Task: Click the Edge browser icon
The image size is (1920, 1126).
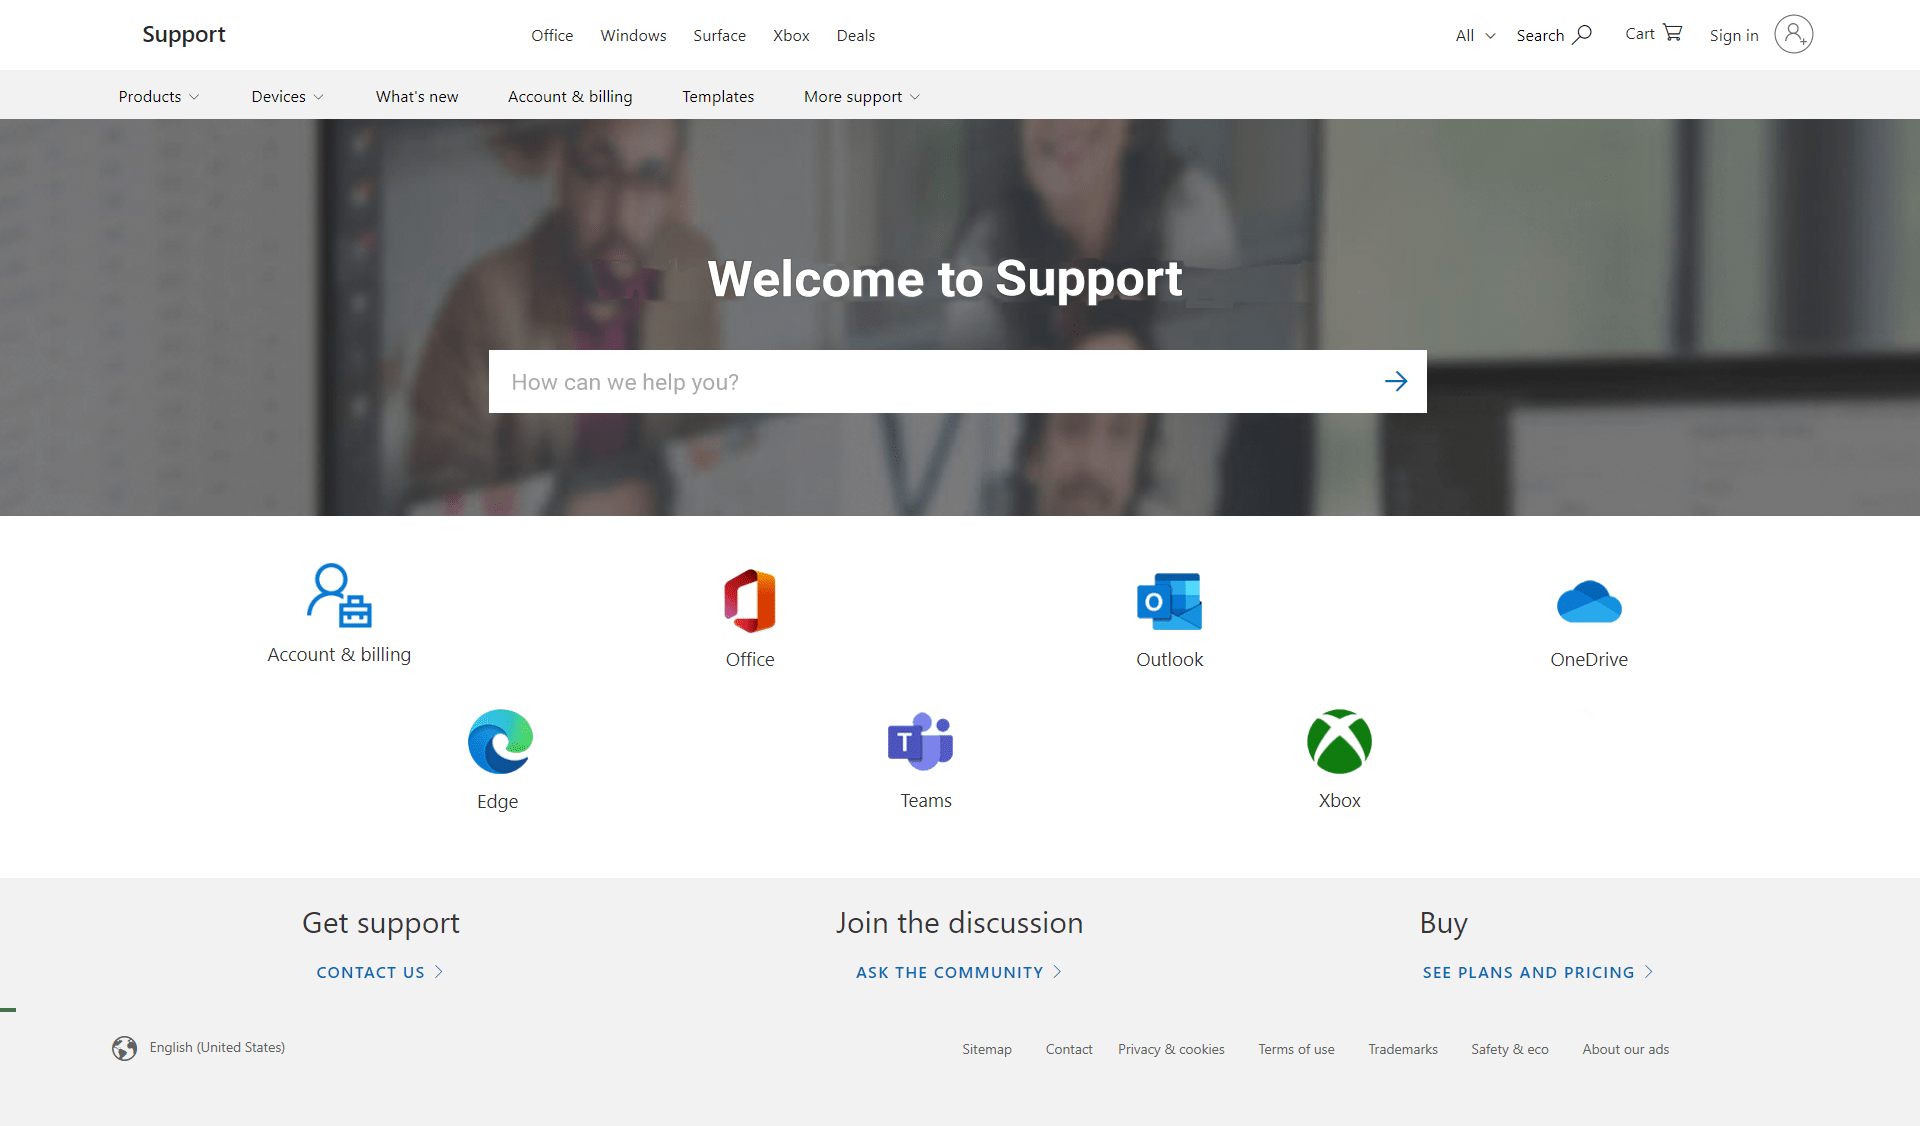Action: (500, 742)
